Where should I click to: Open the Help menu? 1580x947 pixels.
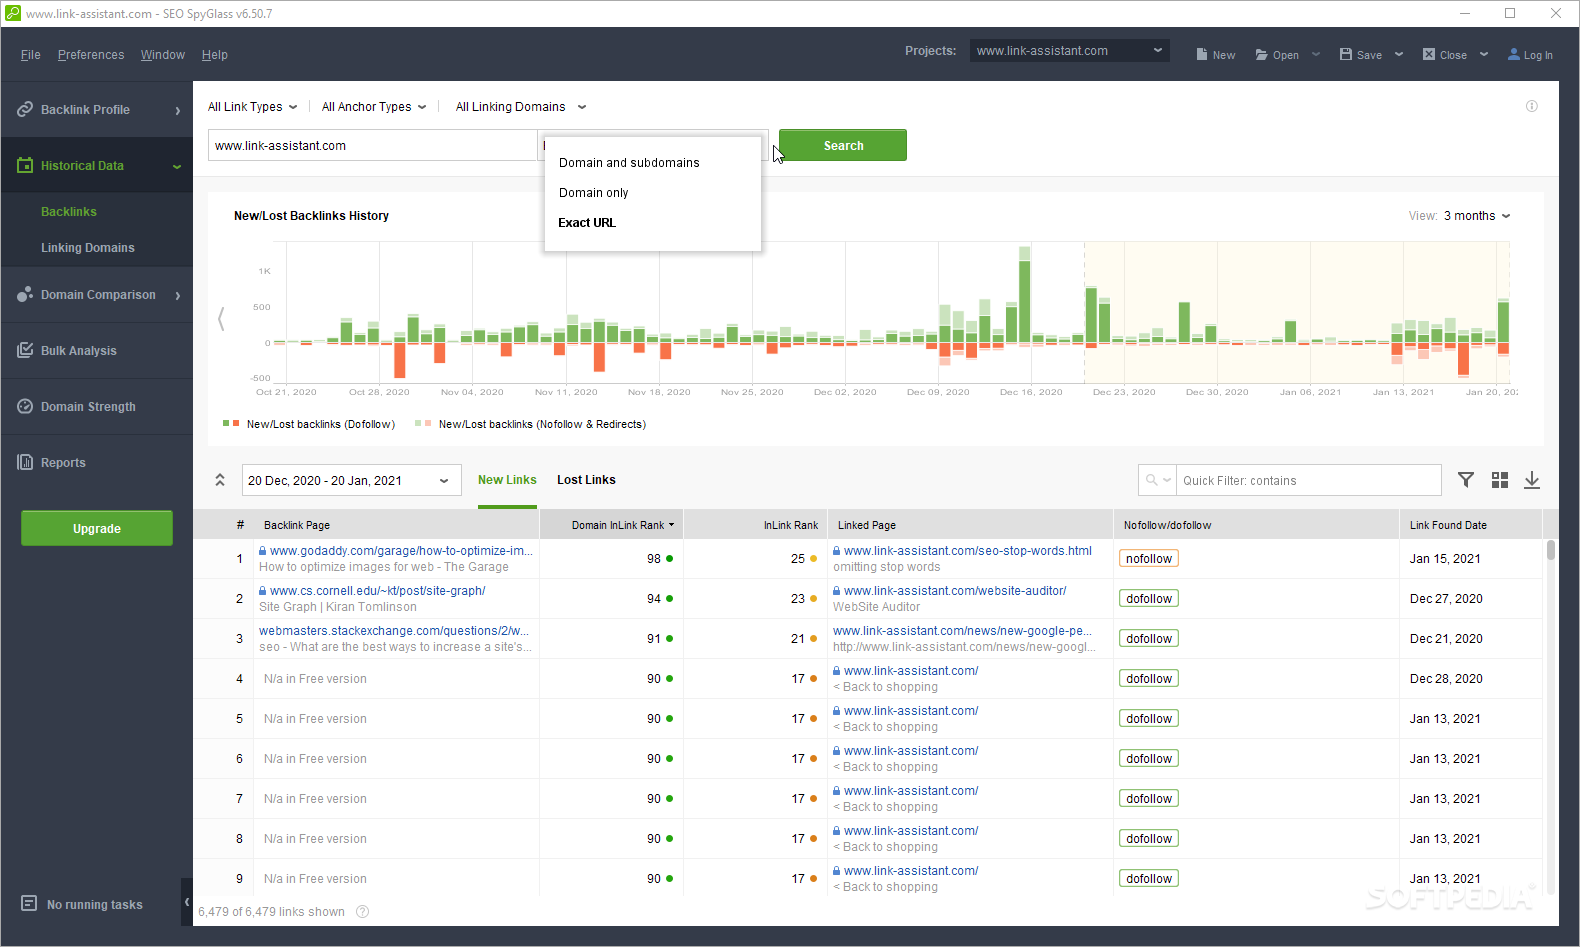click(x=215, y=55)
